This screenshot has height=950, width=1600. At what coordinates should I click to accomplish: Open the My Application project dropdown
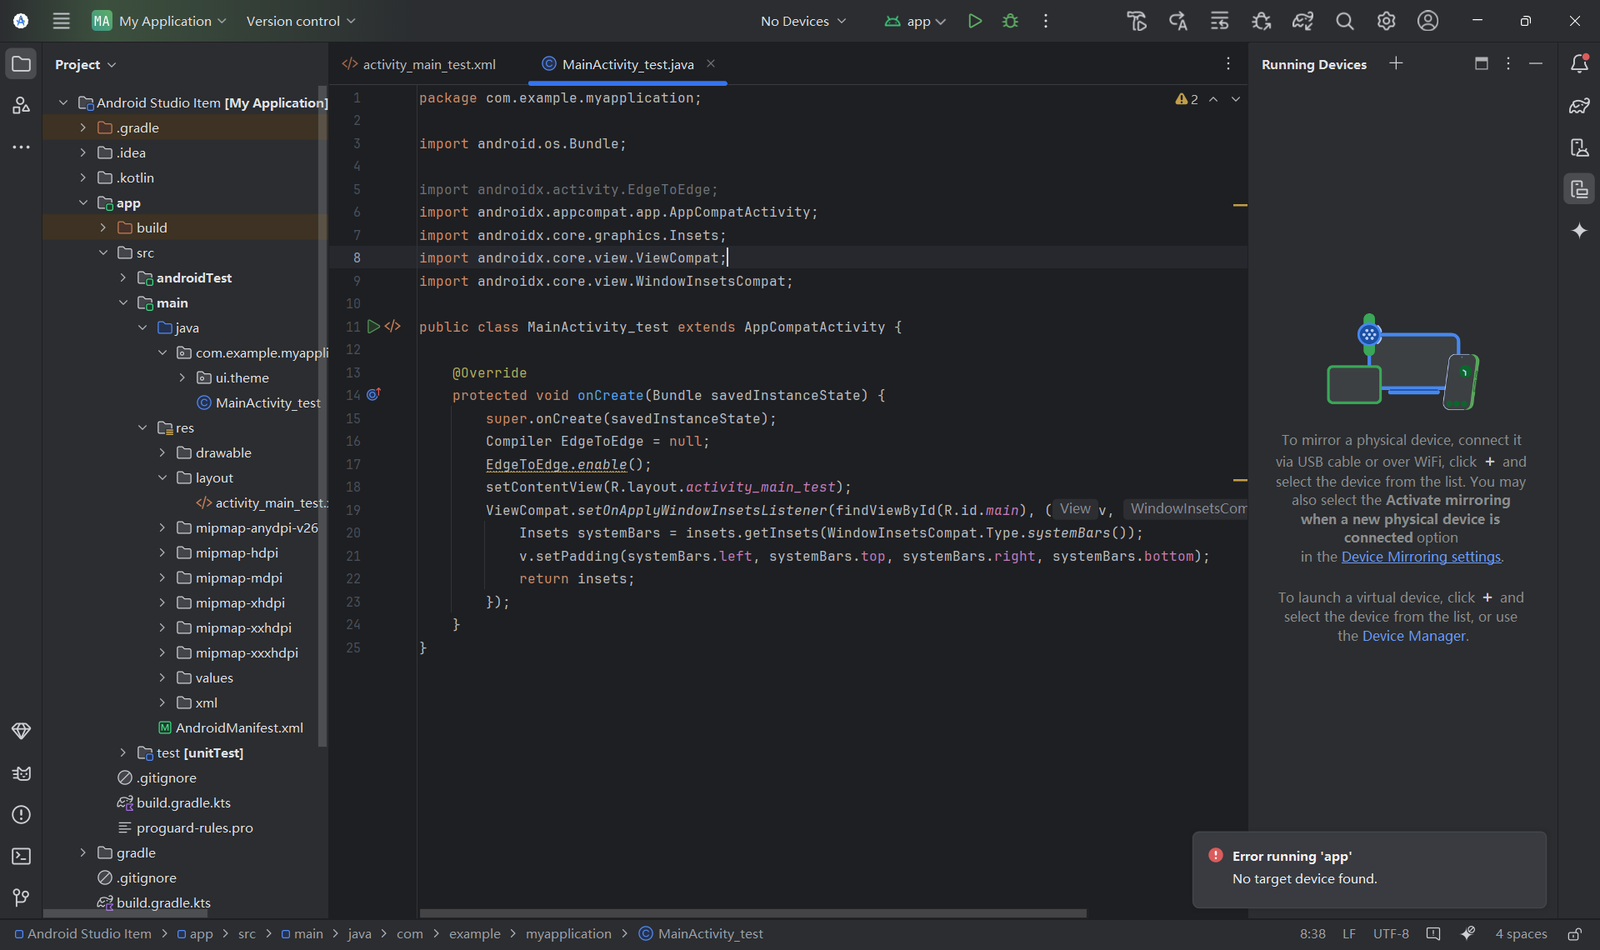(160, 21)
